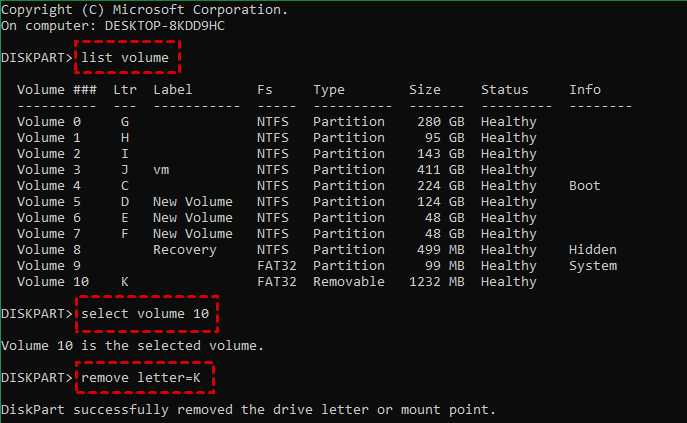687x423 pixels.
Task: Click the 'Status' column header
Action: click(x=505, y=90)
